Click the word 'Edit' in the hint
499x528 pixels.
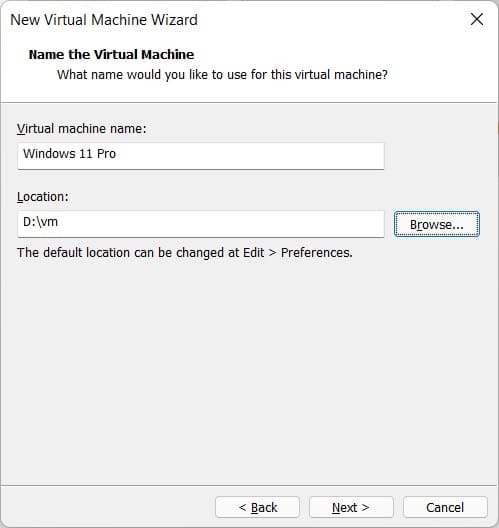(x=254, y=253)
